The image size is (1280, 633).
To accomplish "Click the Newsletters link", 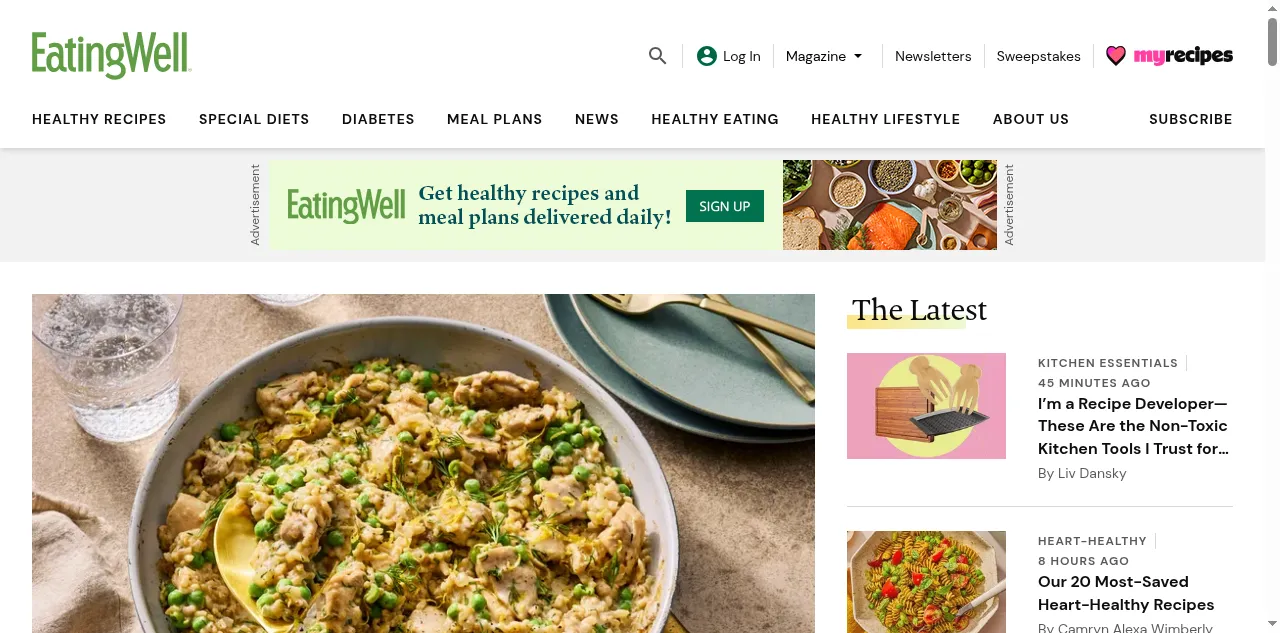I will pyautogui.click(x=933, y=56).
